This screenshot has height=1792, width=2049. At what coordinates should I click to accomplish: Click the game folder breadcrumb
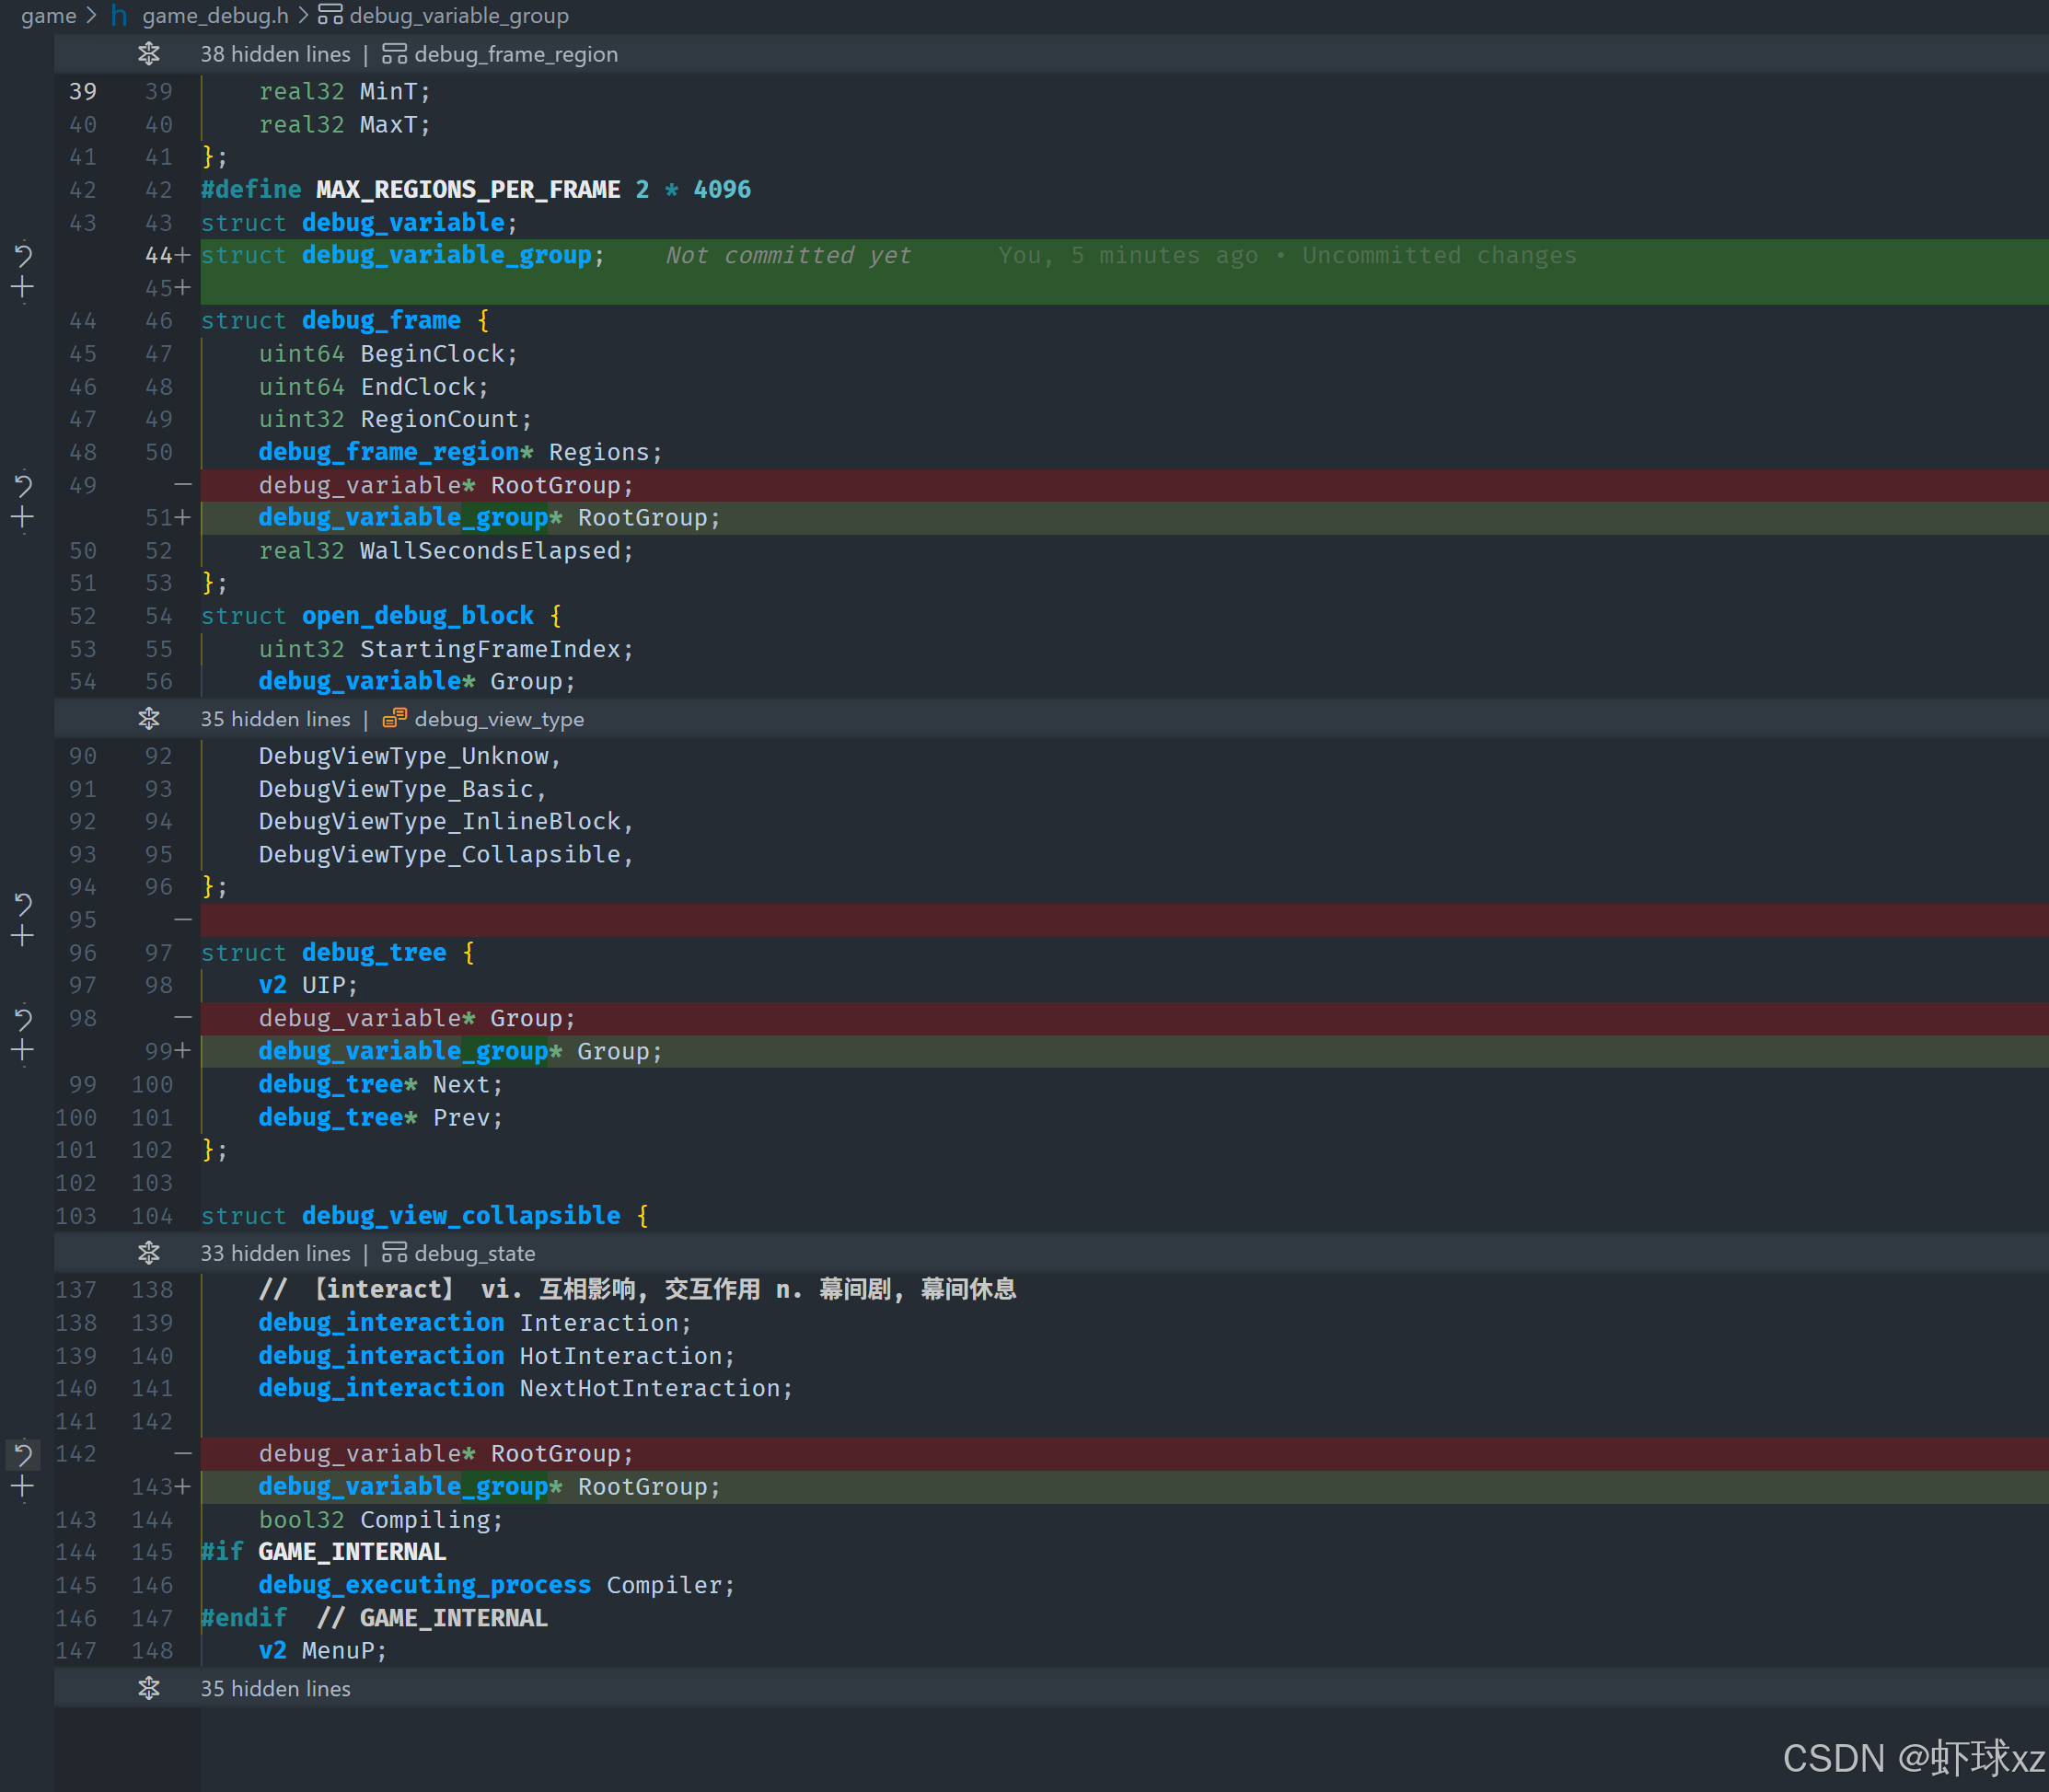pyautogui.click(x=48, y=16)
